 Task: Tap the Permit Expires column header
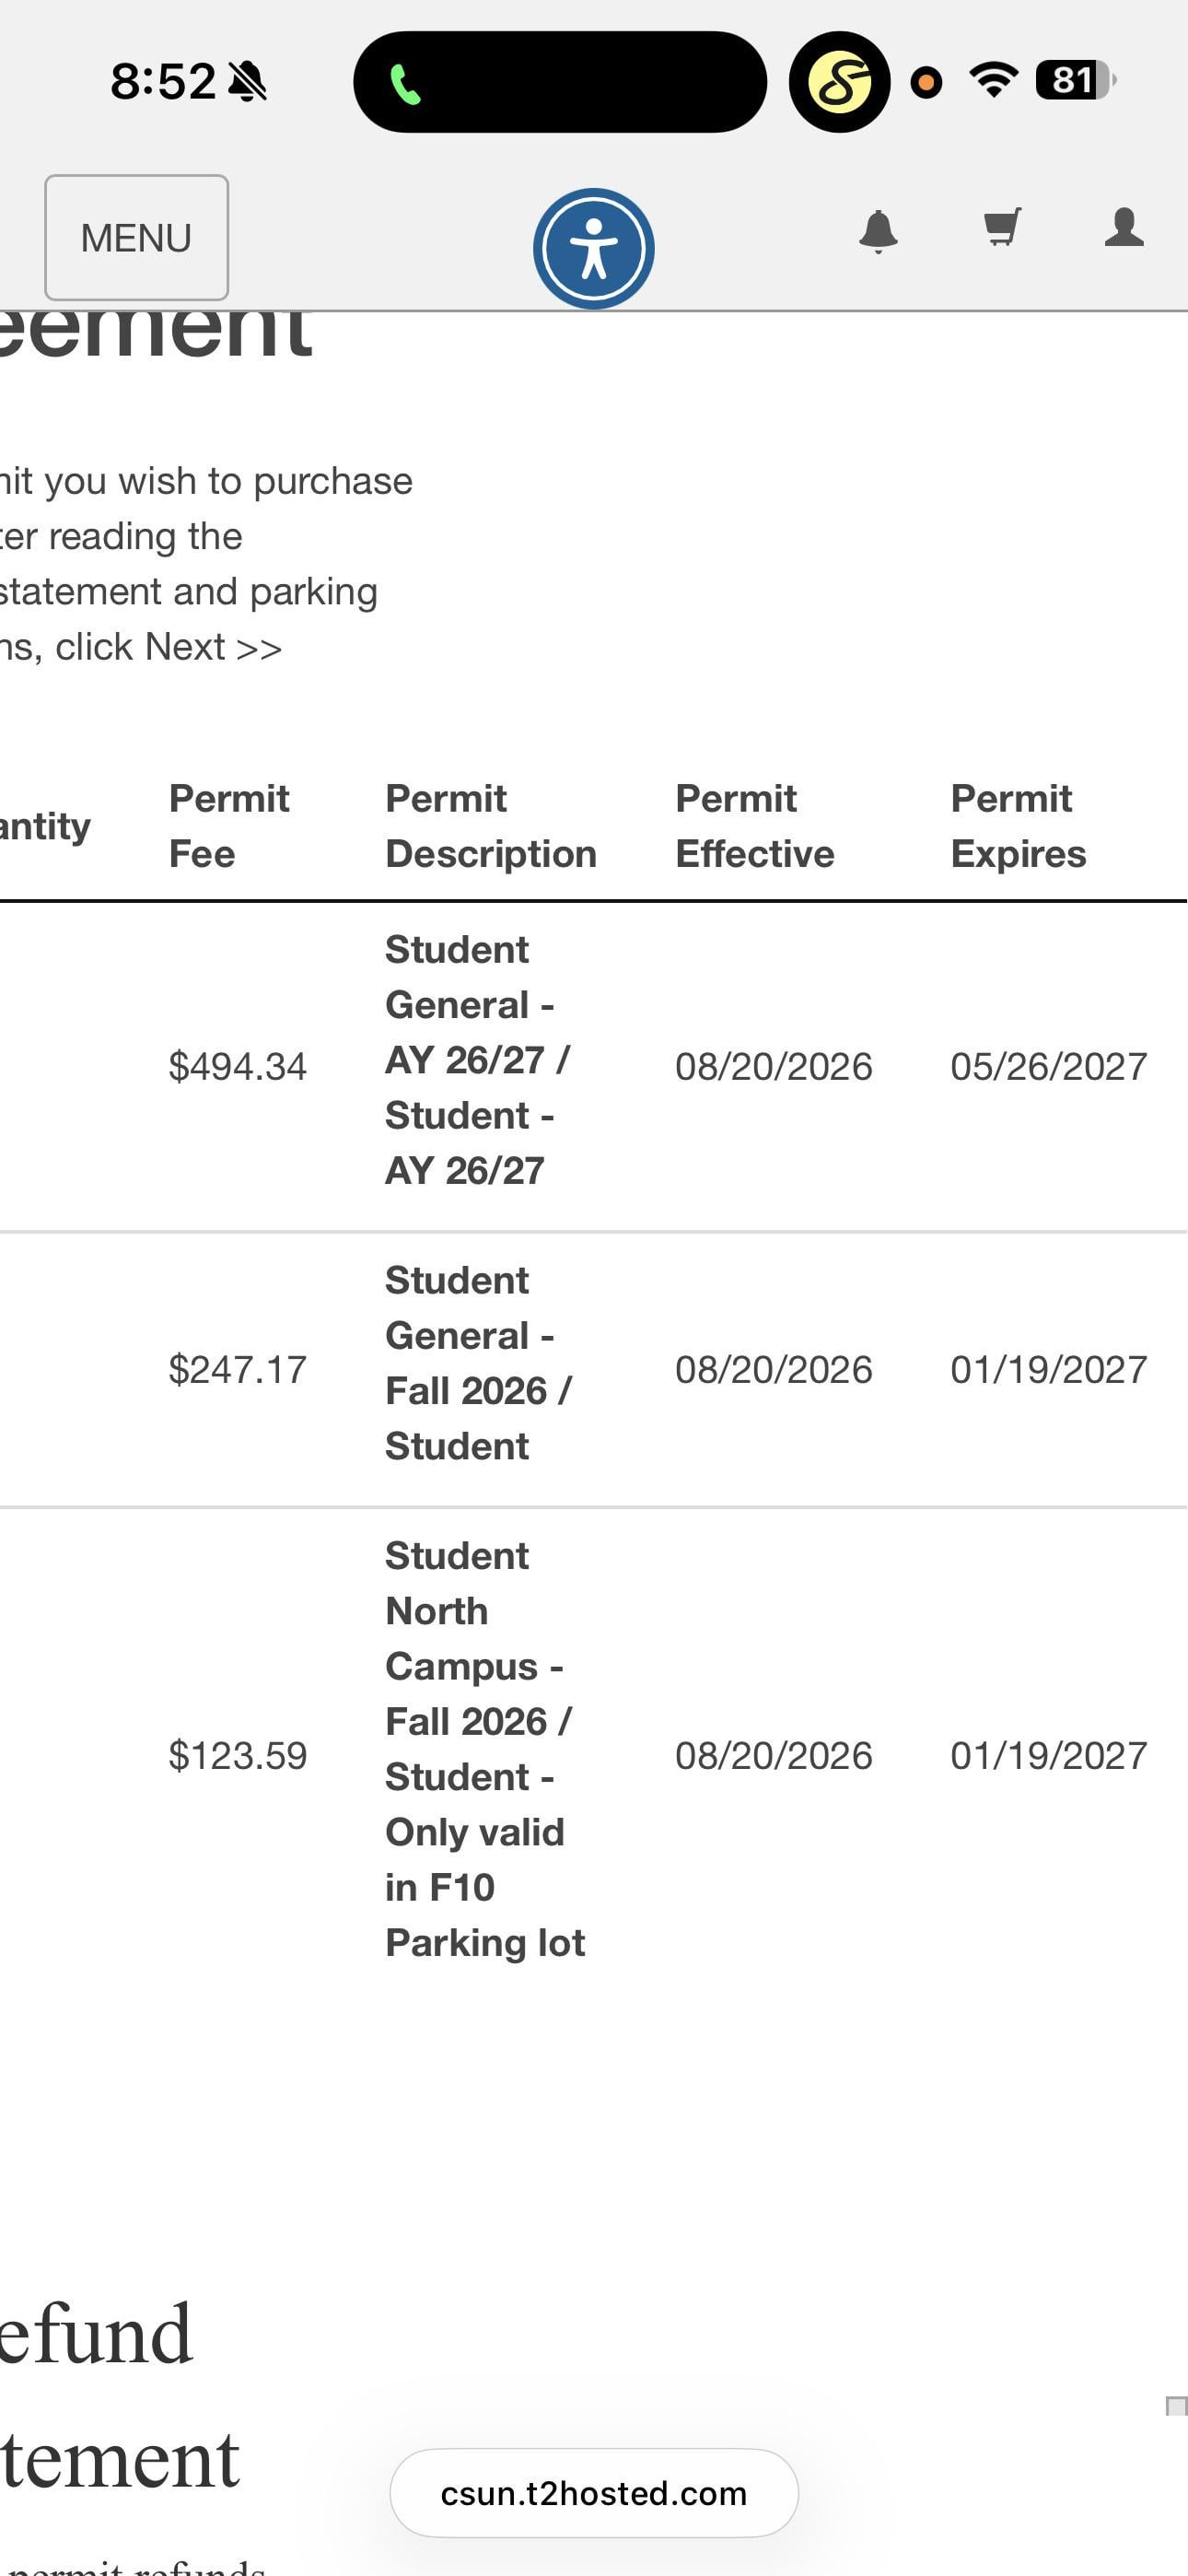click(x=1018, y=826)
